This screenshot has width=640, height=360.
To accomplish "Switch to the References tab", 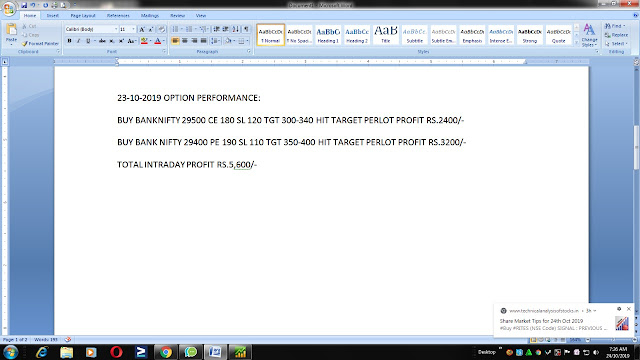I will 118,16.
